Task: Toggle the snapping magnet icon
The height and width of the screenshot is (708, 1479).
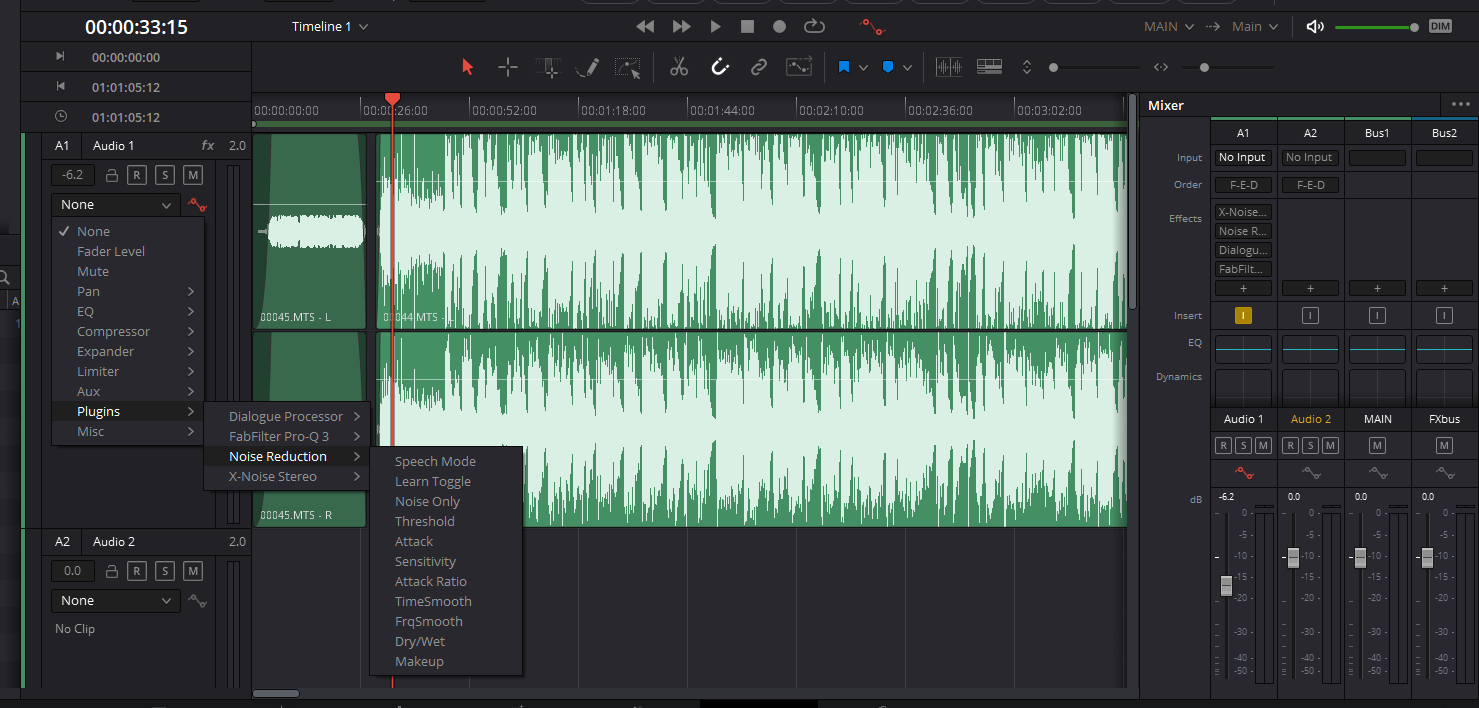Action: 719,67
